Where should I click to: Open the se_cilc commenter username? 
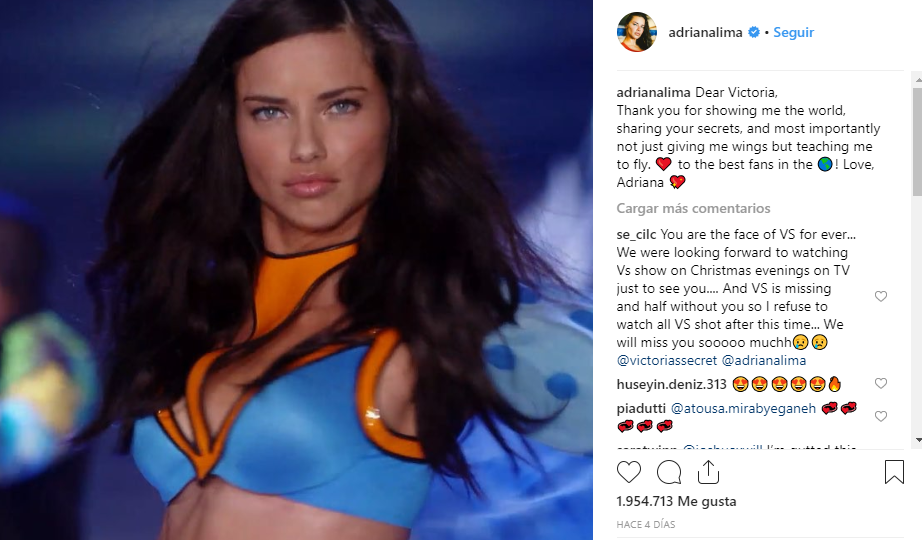point(636,234)
